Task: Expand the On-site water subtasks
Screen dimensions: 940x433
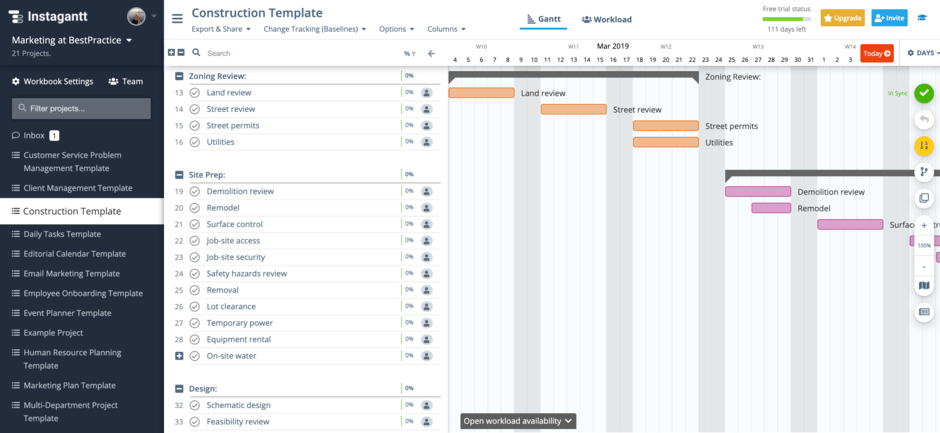Action: pos(179,356)
